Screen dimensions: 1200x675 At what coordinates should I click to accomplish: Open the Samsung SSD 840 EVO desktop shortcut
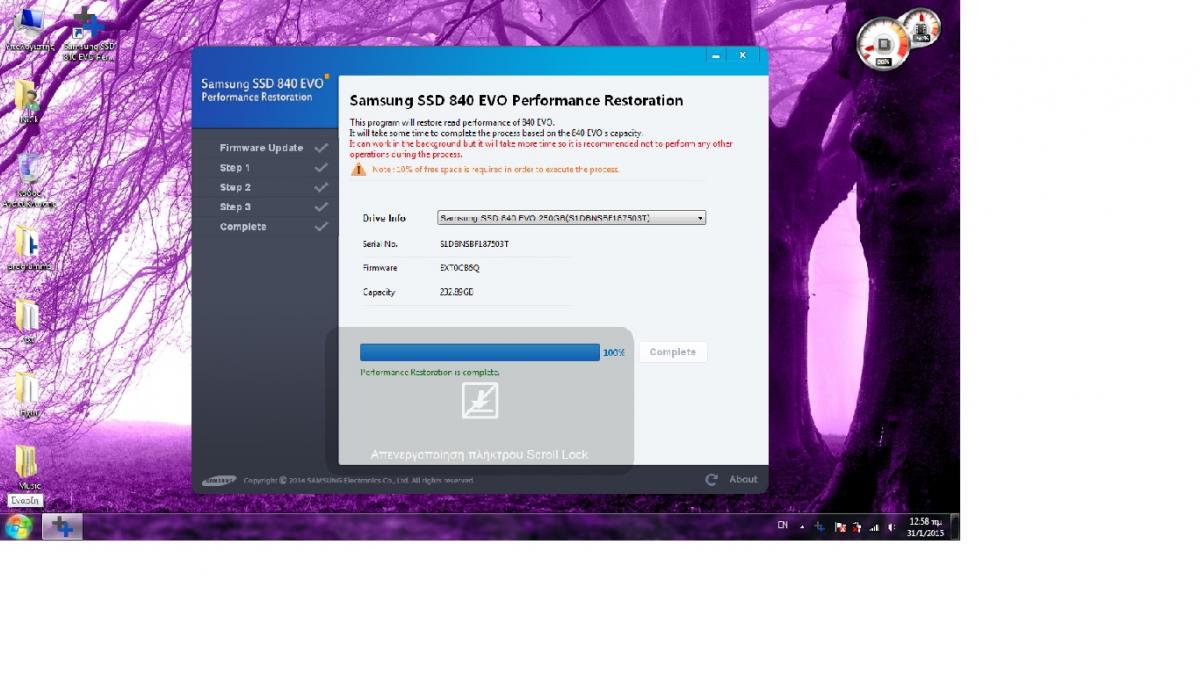click(89, 35)
